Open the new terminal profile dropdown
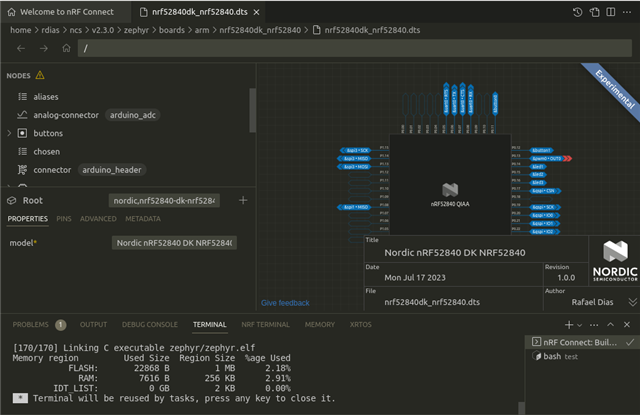 580,325
